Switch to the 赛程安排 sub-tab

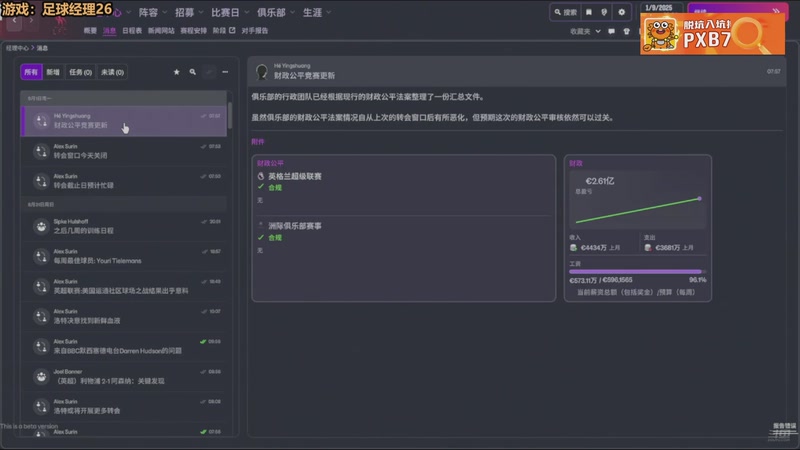(193, 31)
